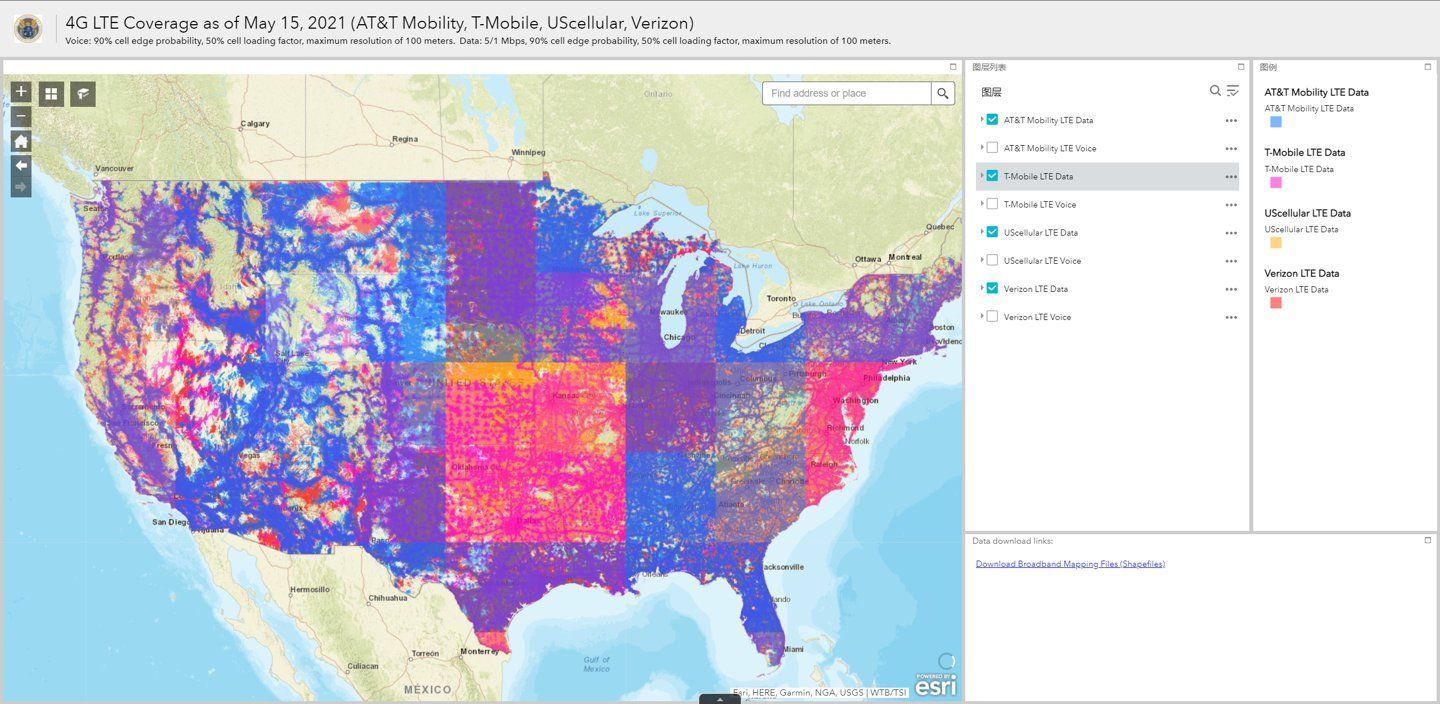This screenshot has height=704, width=1440.
Task: Expand the T-Mobile LTE Voice layer
Action: click(981, 204)
